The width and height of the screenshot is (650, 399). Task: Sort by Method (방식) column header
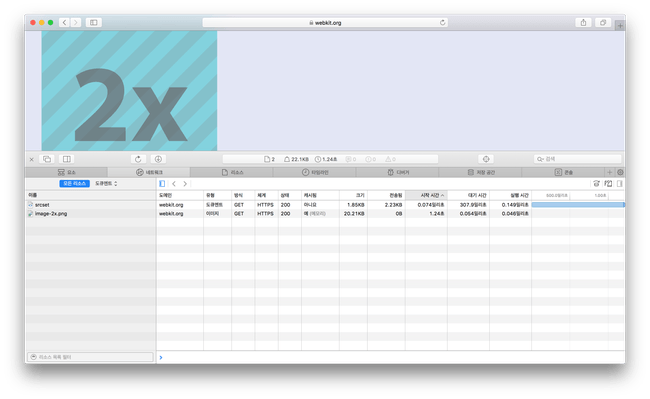[243, 195]
